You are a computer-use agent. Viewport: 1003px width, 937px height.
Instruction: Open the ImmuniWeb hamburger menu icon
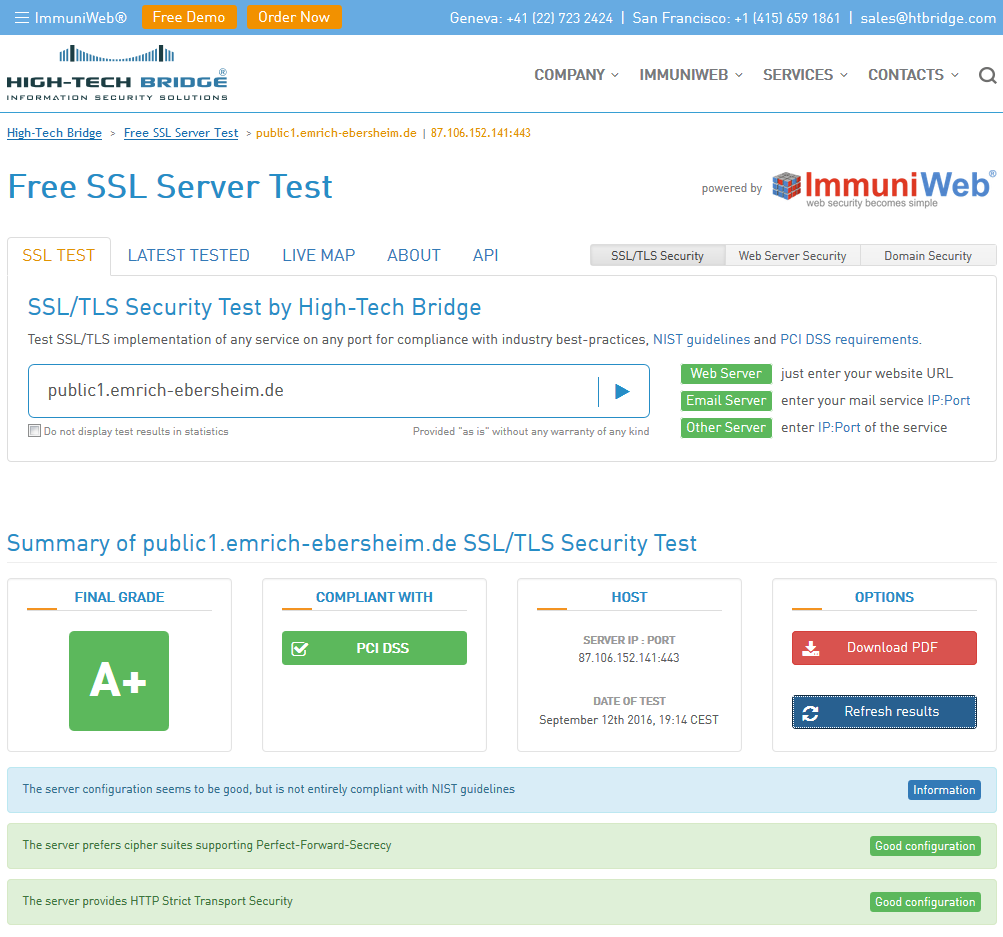coord(22,17)
